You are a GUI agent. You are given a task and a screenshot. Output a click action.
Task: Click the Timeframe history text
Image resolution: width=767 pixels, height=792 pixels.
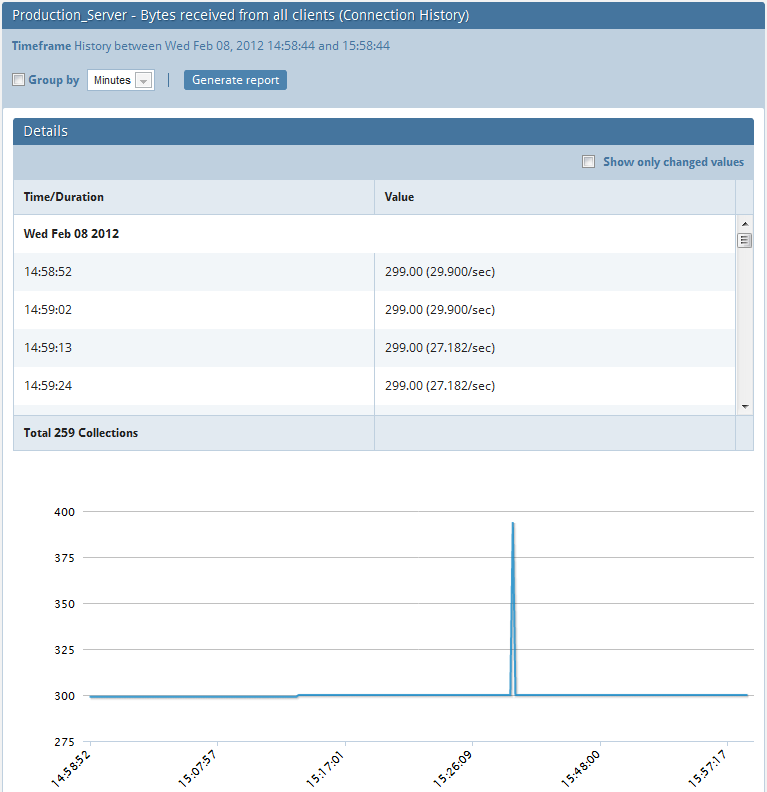tap(201, 46)
